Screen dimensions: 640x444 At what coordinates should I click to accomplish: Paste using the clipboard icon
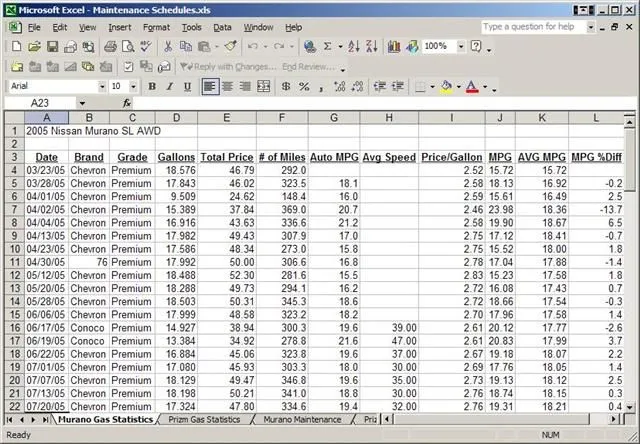tap(204, 47)
